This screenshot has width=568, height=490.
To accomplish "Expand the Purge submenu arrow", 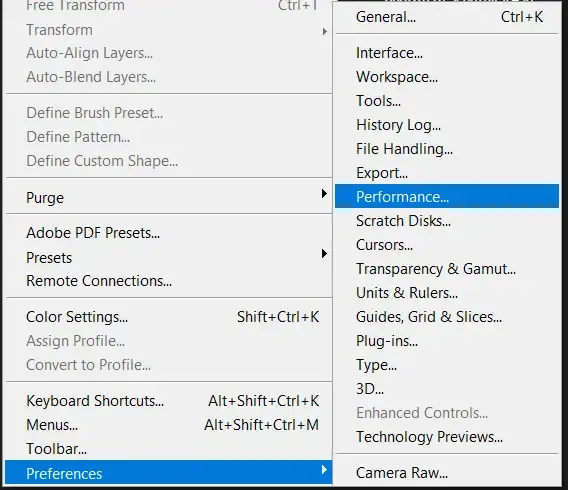I will coord(324,194).
